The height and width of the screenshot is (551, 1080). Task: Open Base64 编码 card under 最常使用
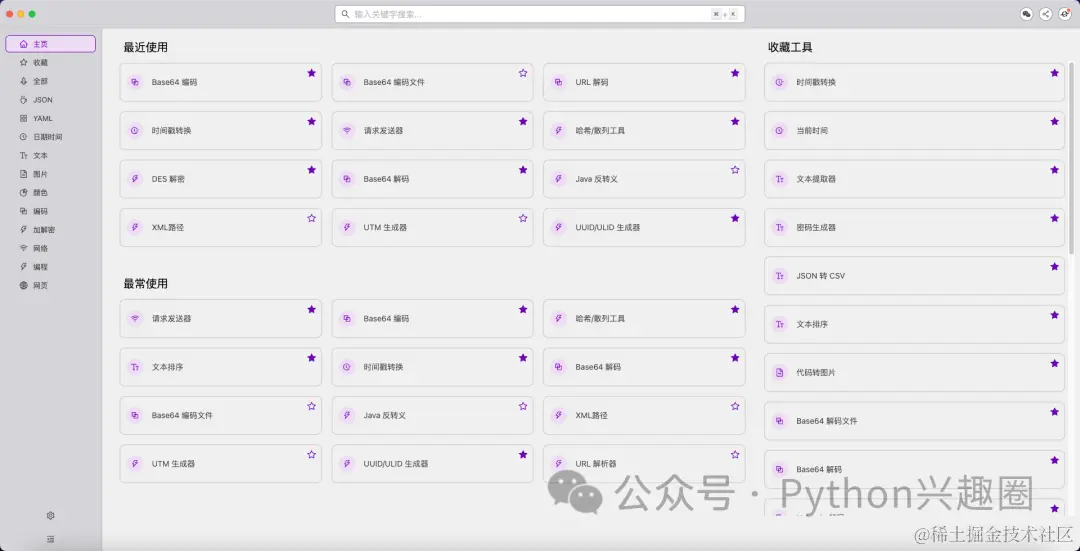433,319
